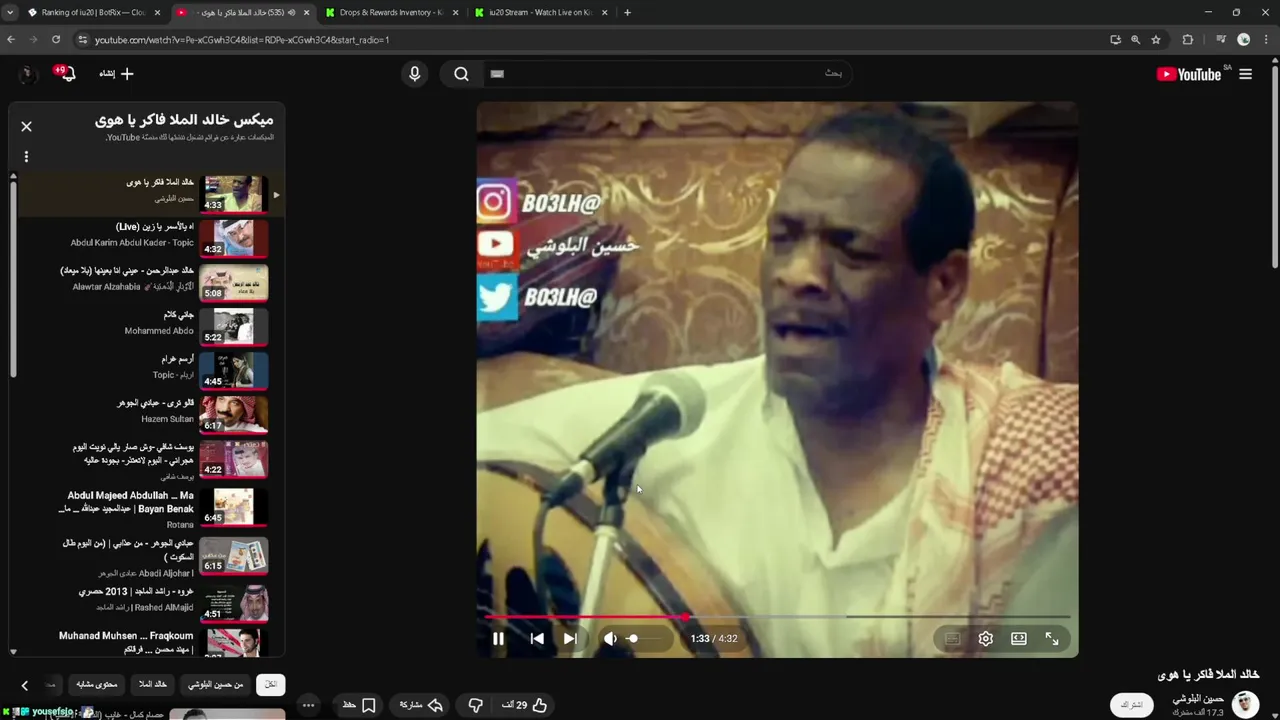Open a new browser tab
1280x720 pixels.
point(627,12)
